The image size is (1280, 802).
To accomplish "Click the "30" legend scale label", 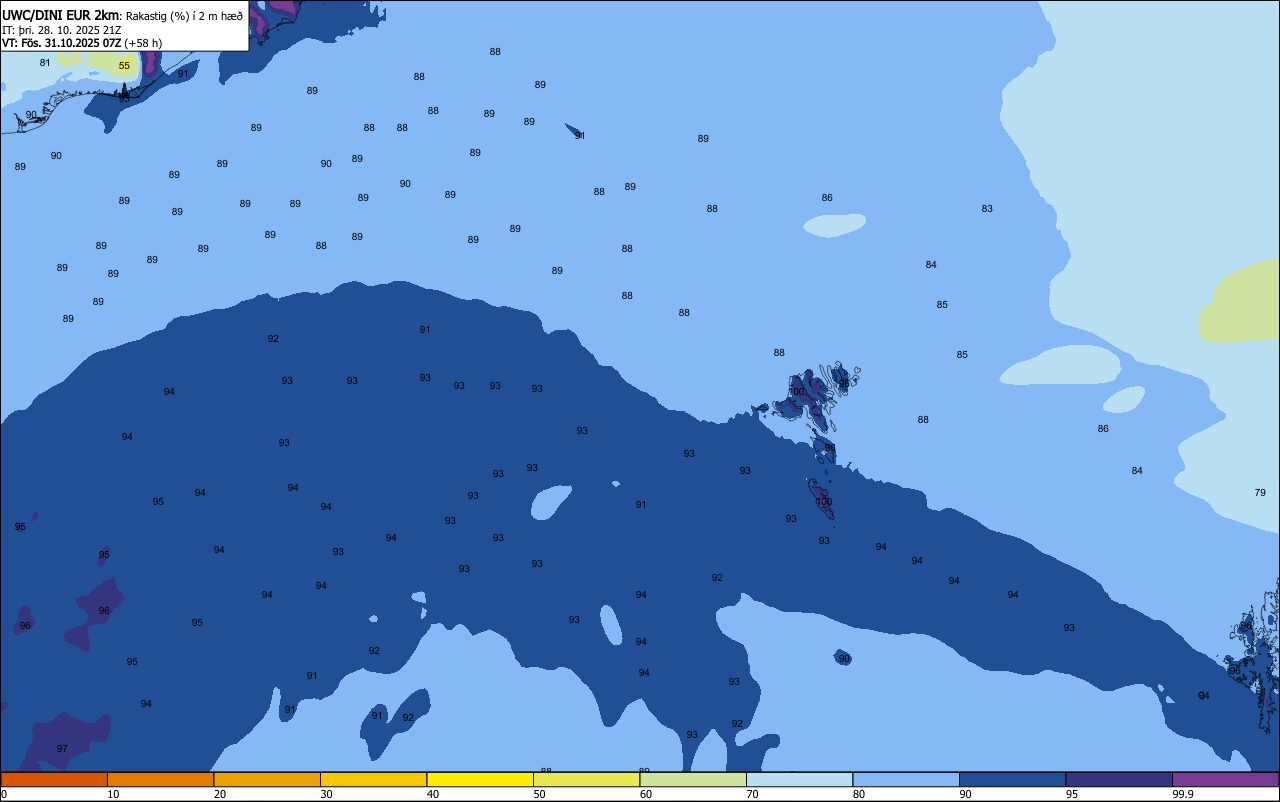I will click(326, 794).
